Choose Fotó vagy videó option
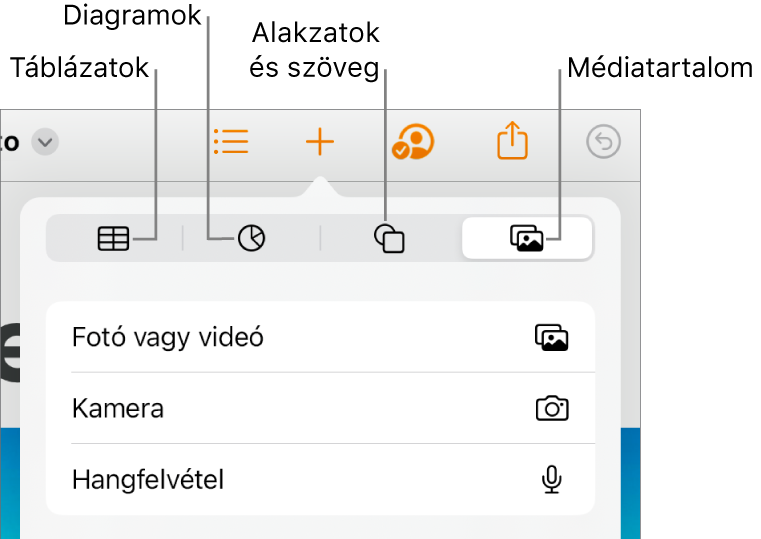Image resolution: width=761 pixels, height=539 pixels. 320,337
